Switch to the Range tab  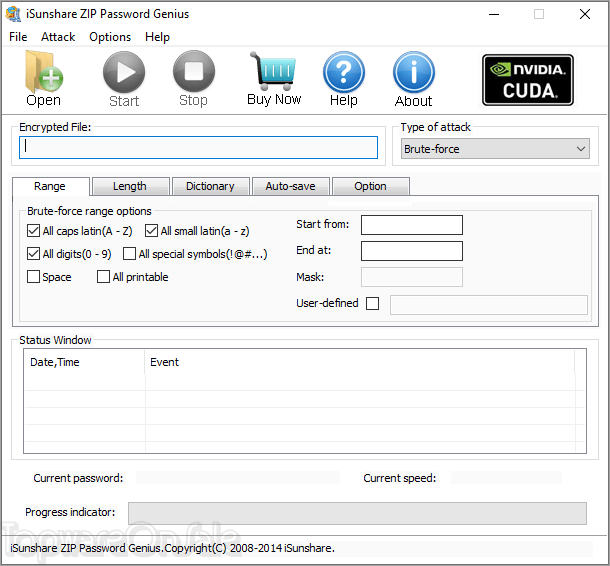(50, 186)
